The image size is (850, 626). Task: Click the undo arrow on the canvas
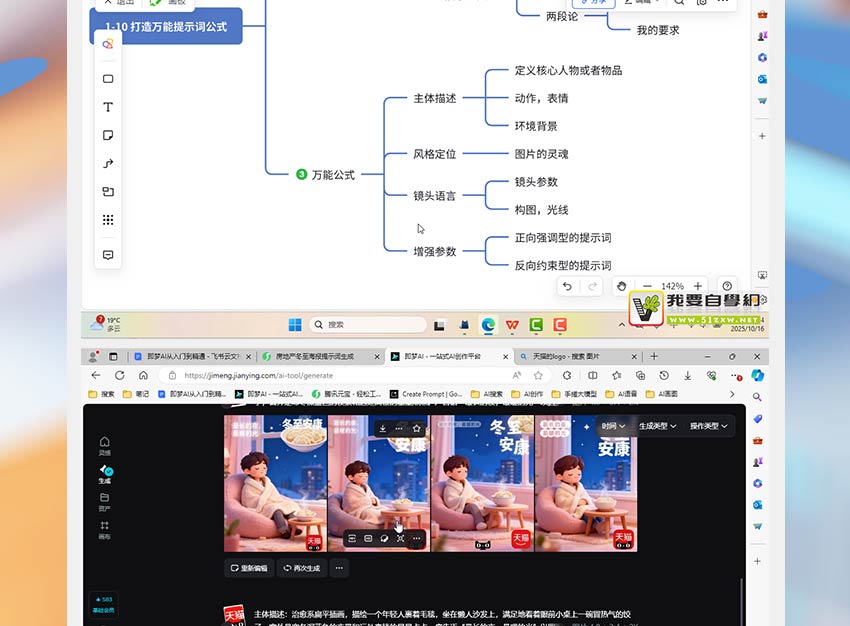[x=567, y=286]
